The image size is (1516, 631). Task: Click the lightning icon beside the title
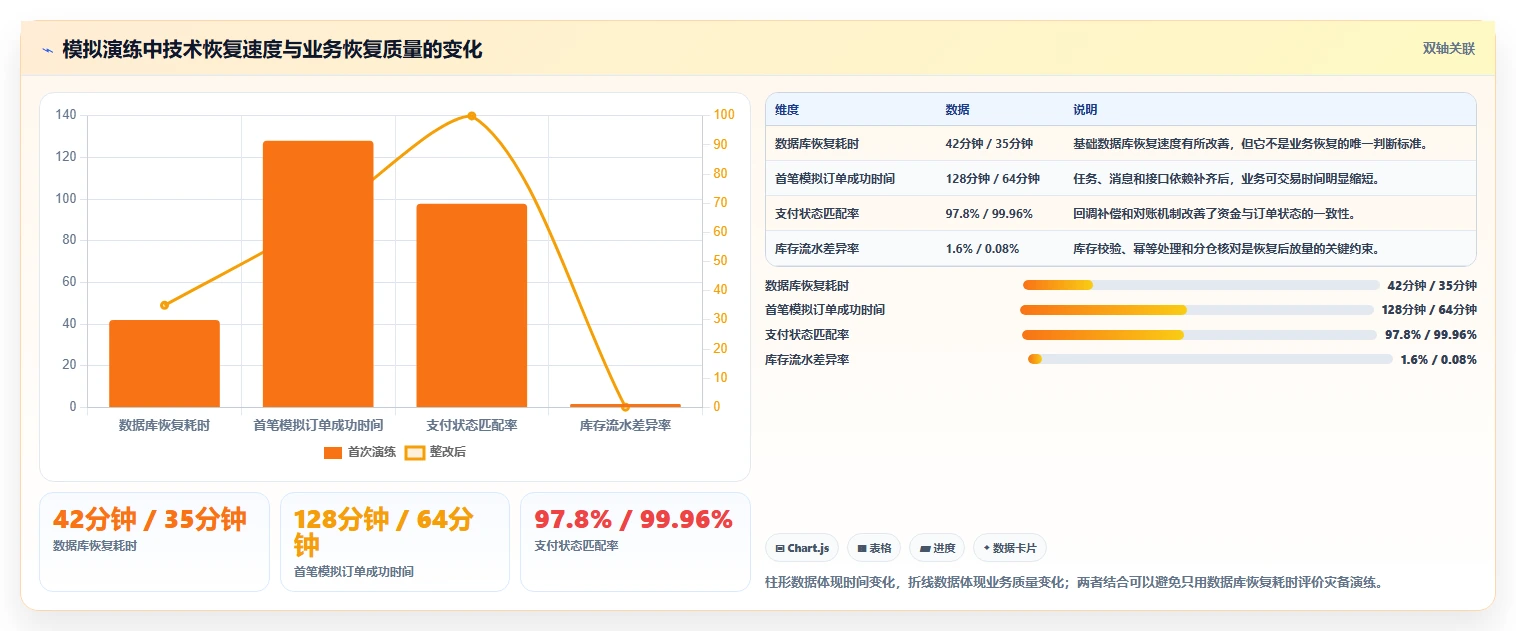(x=48, y=49)
